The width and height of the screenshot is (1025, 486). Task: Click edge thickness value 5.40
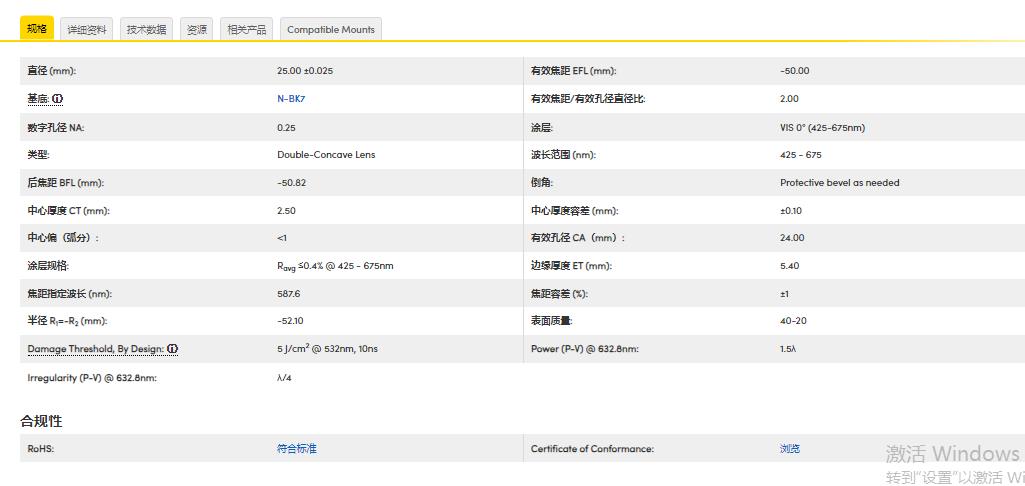point(789,266)
